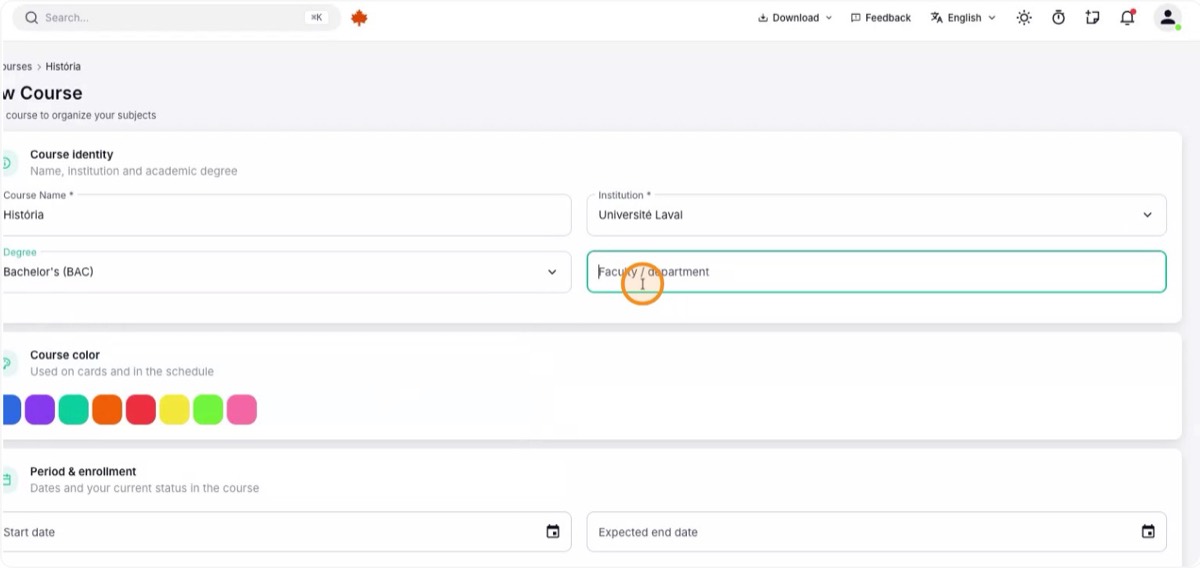Click the maple leaf icon beside search
This screenshot has height=568, width=1200.
point(360,18)
